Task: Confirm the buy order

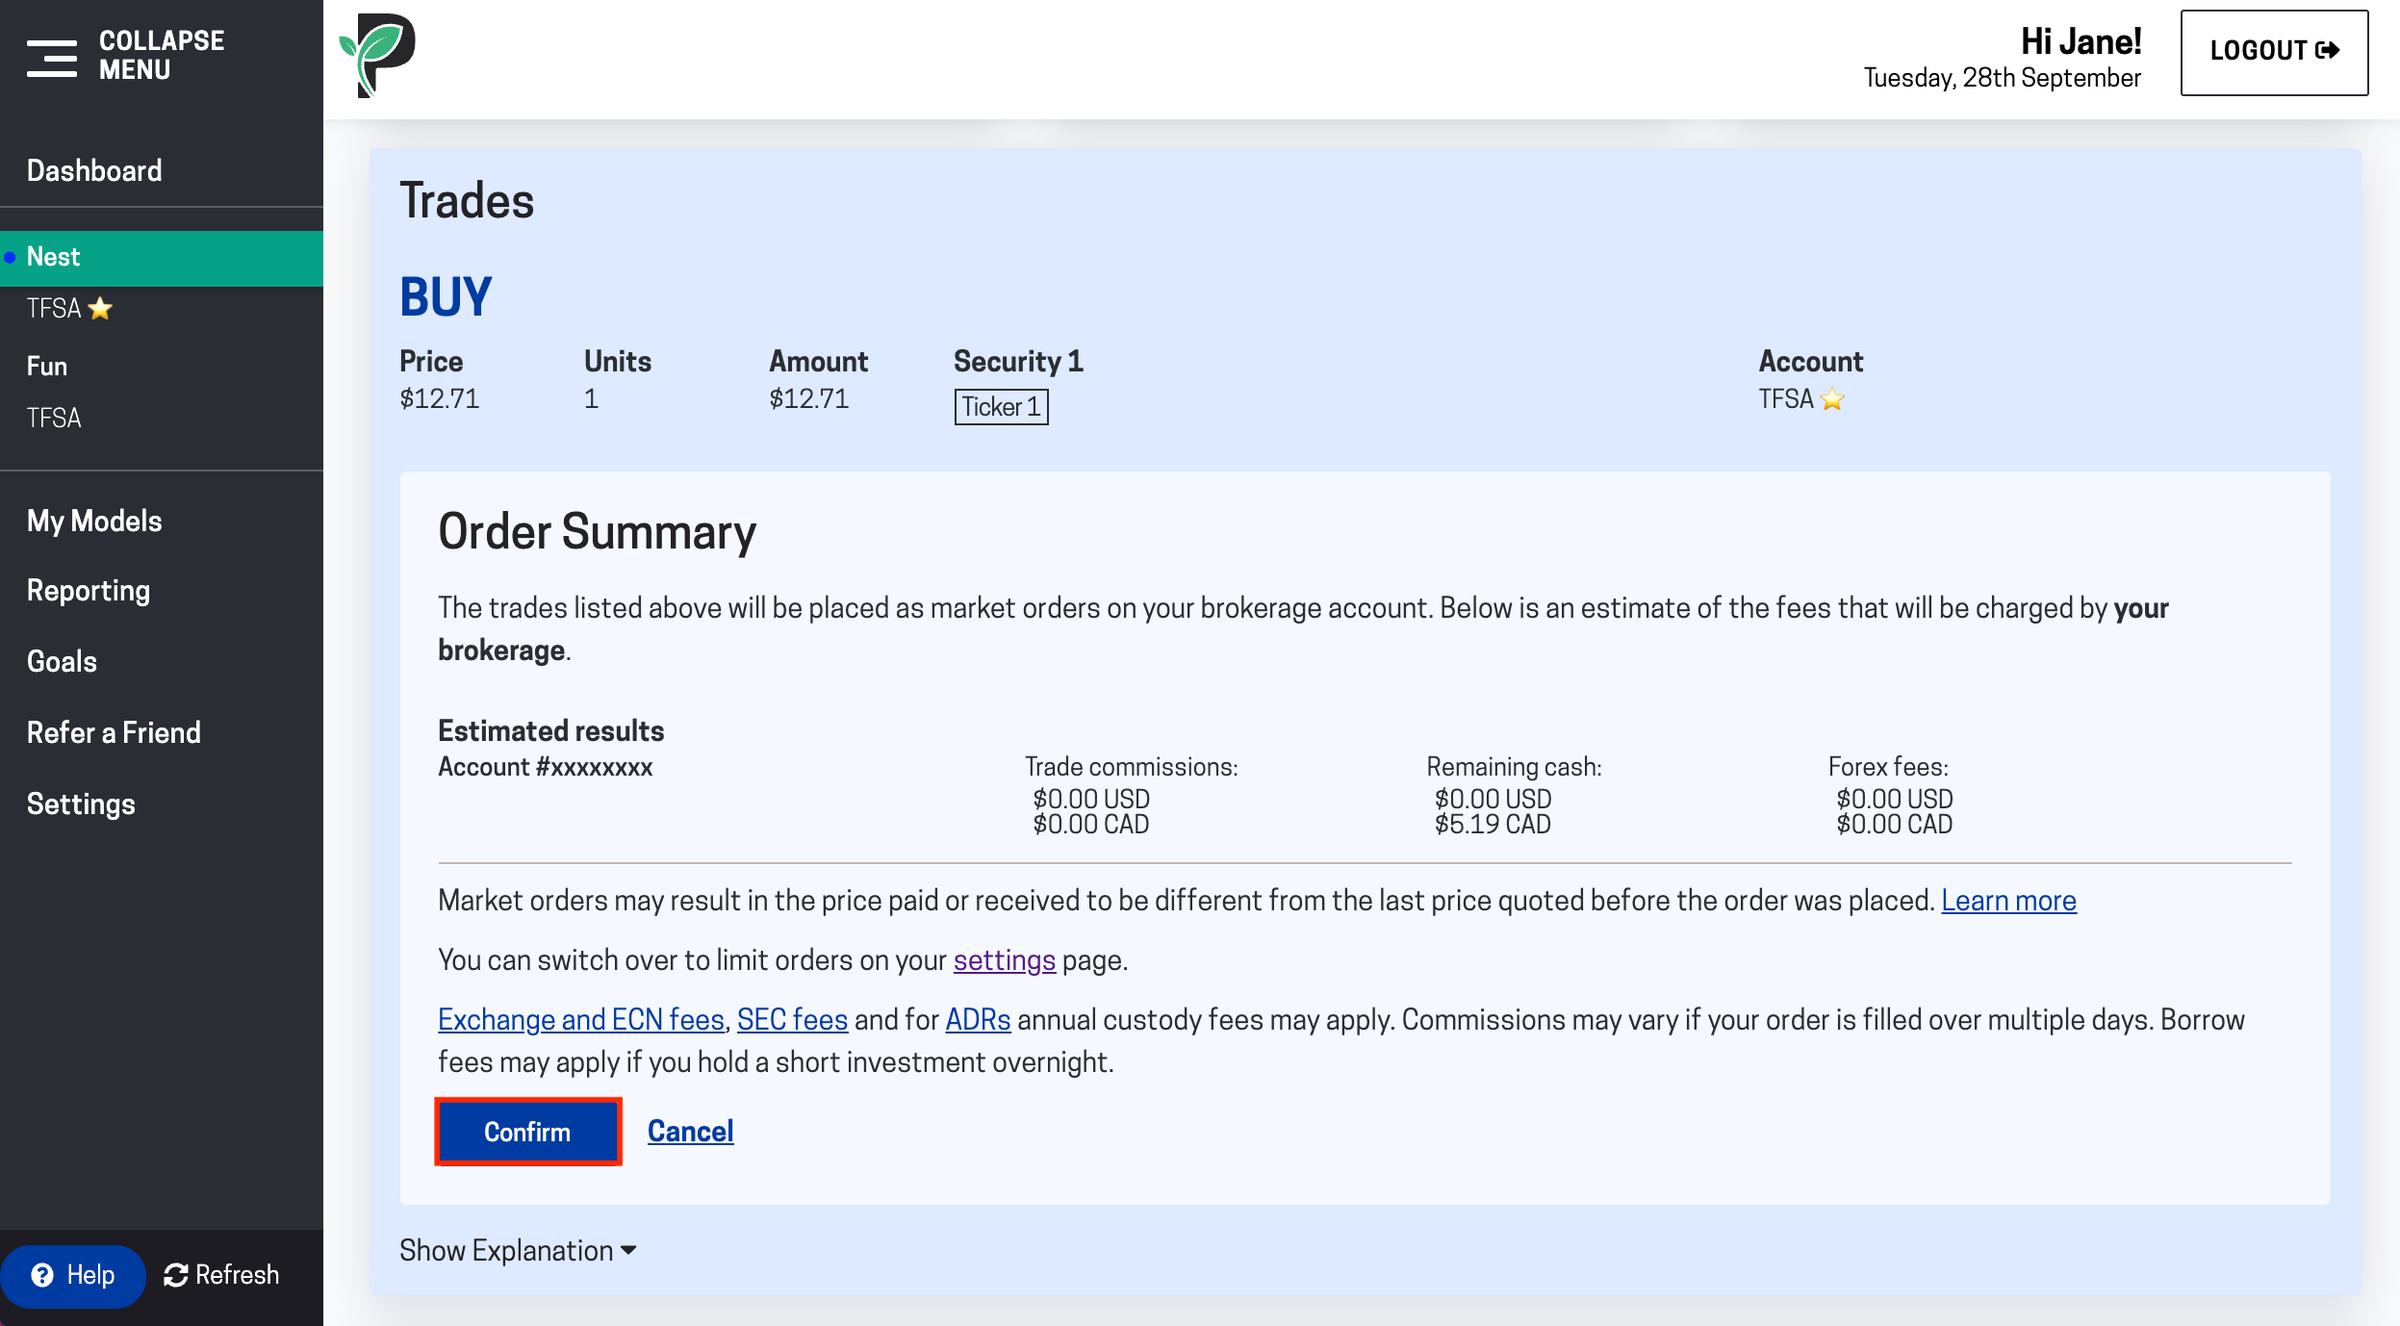Action: (x=528, y=1131)
